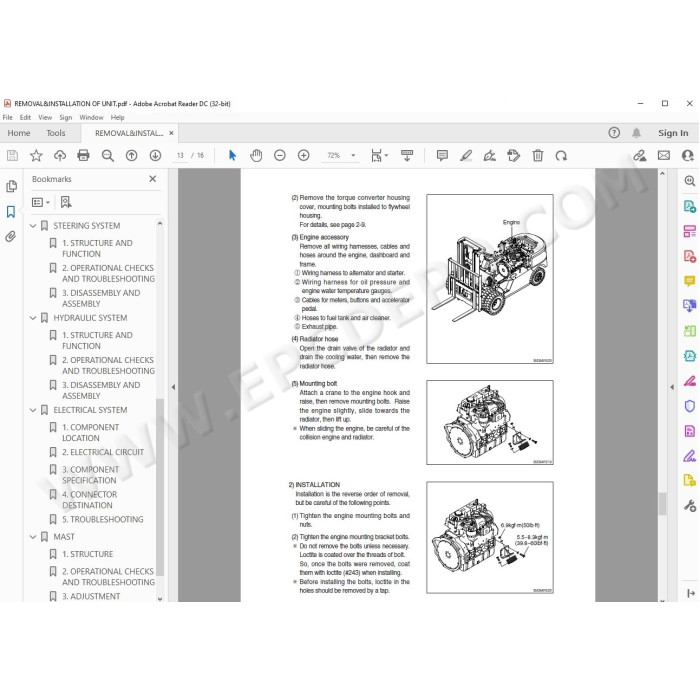Print the document
The image size is (700, 700).
coord(83,155)
